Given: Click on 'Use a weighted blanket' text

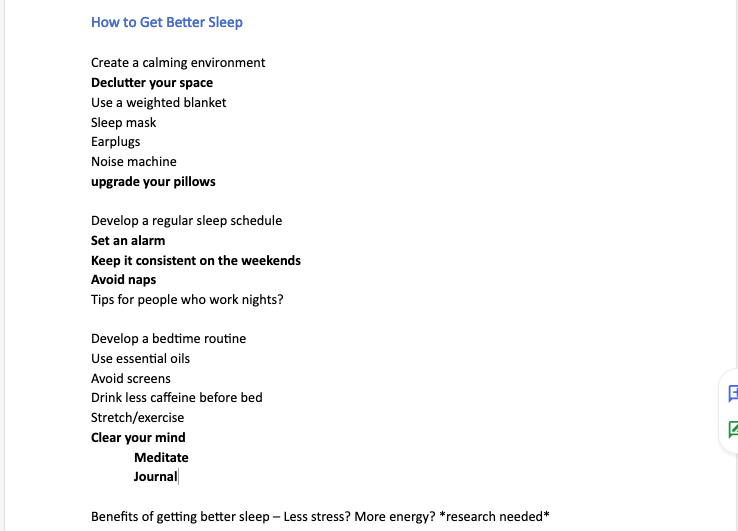Looking at the screenshot, I should click(159, 103).
